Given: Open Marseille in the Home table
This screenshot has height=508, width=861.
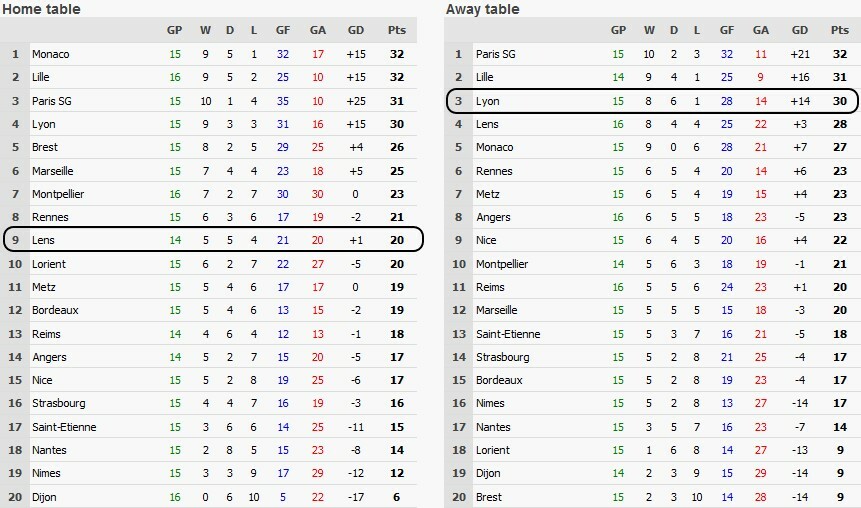Looking at the screenshot, I should point(53,171).
